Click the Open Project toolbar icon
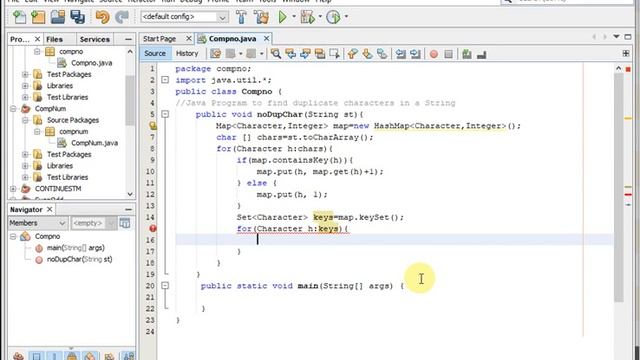 pos(58,17)
